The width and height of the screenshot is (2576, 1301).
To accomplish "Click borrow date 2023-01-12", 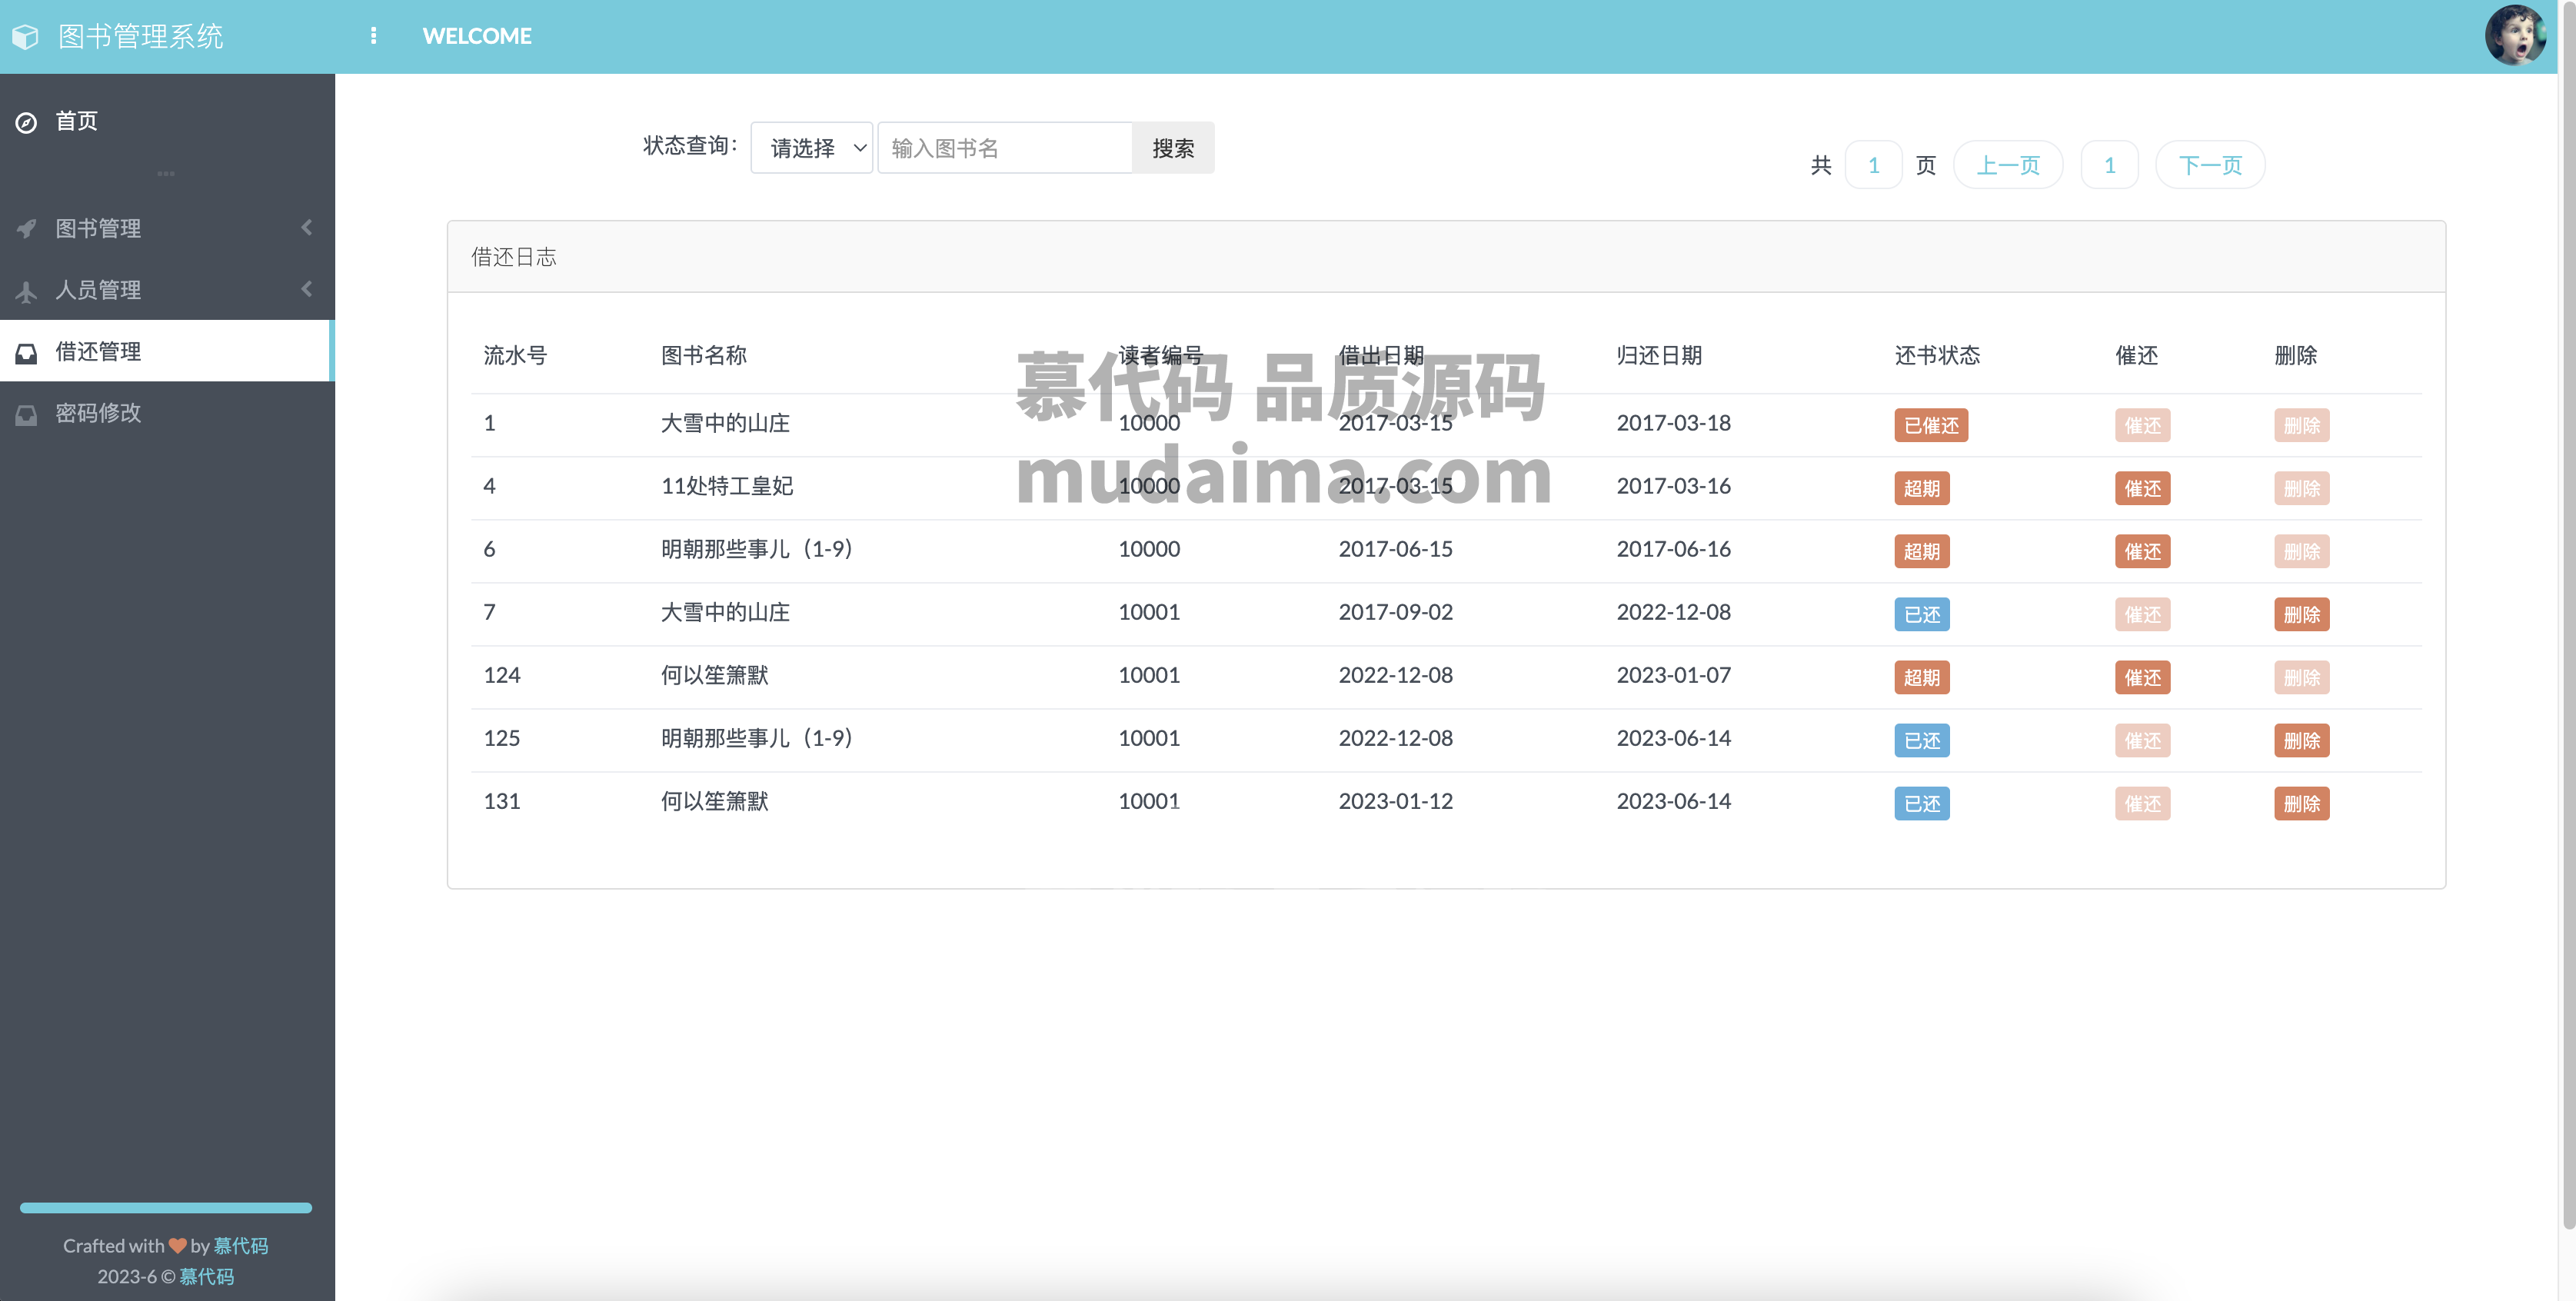I will [1395, 801].
